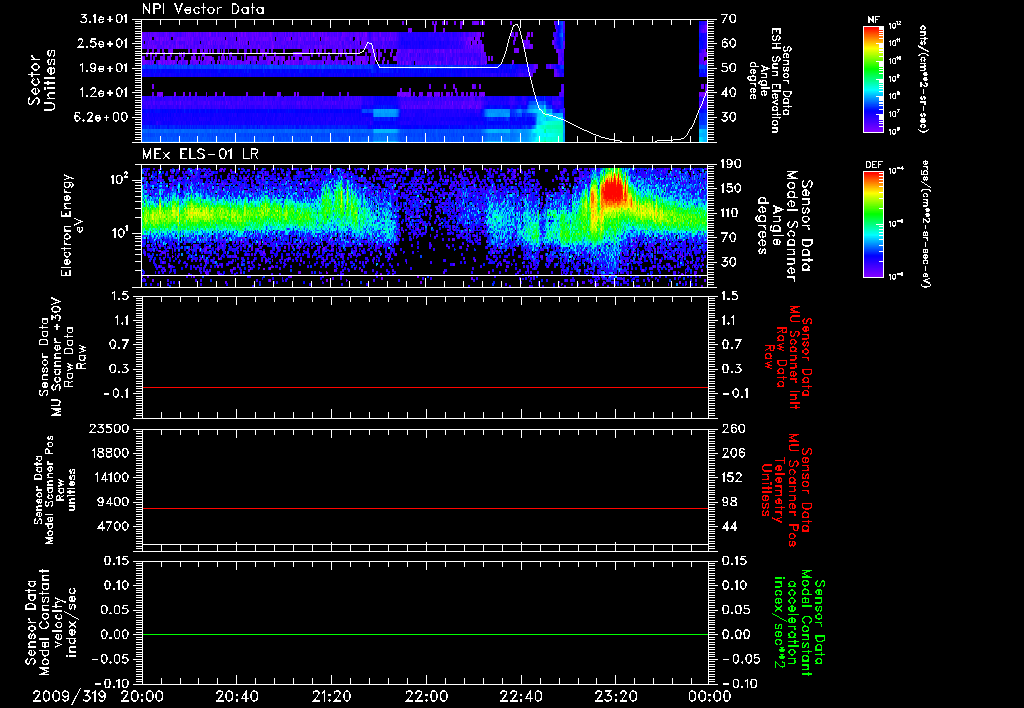Click the 23500 scanner position tick
1024x708 pixels.
point(108,429)
